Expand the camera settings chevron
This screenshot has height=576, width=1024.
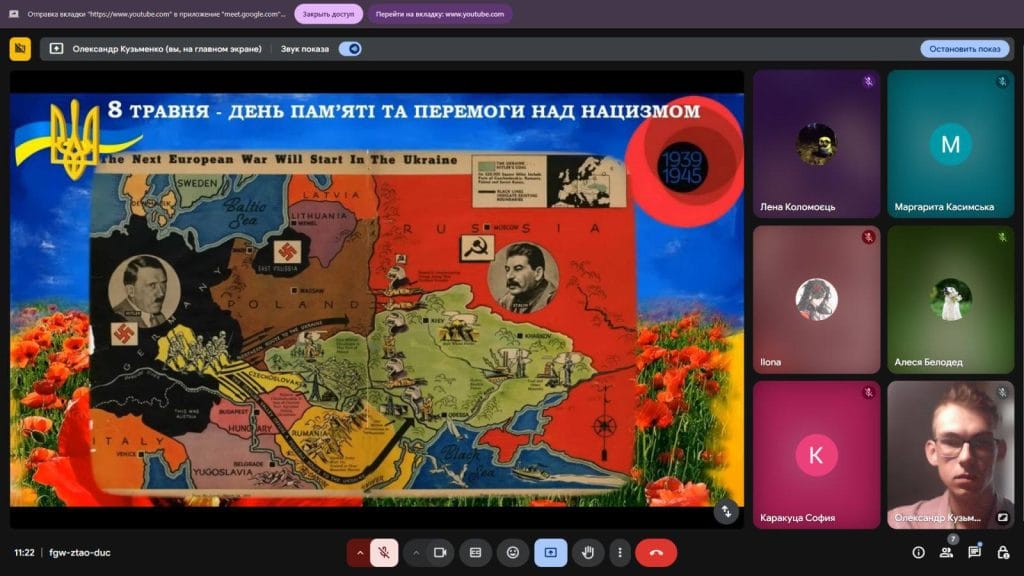pyautogui.click(x=416, y=552)
